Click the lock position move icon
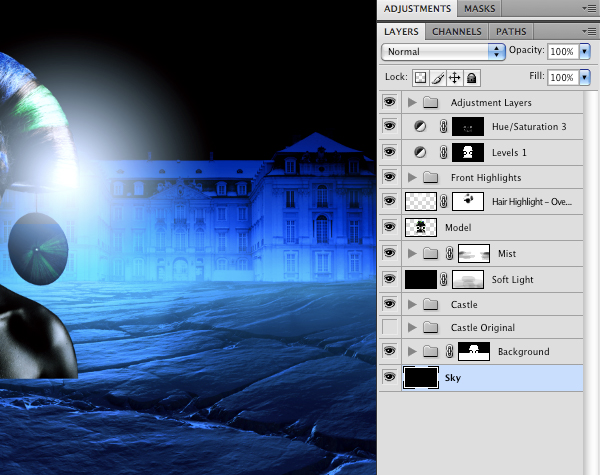Viewport: 600px width, 475px height. point(455,78)
